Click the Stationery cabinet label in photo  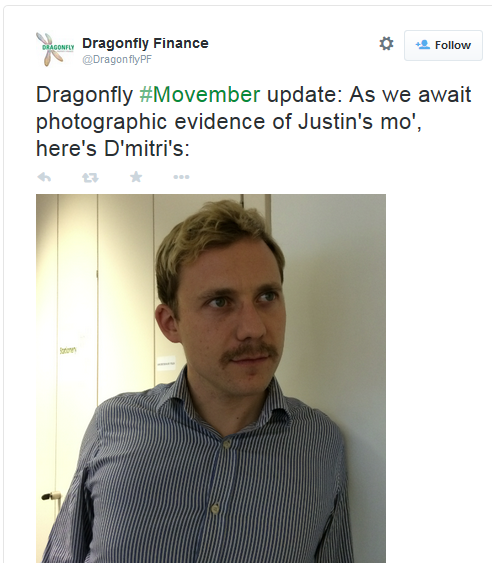pos(68,350)
